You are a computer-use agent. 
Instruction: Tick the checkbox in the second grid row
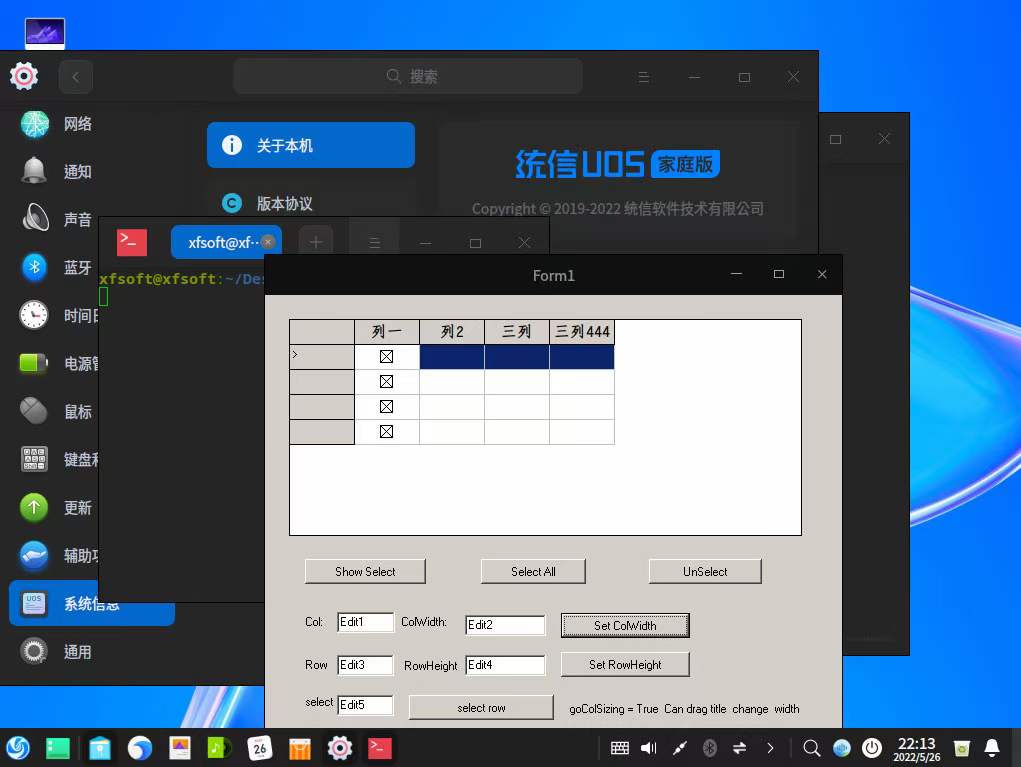coord(386,382)
